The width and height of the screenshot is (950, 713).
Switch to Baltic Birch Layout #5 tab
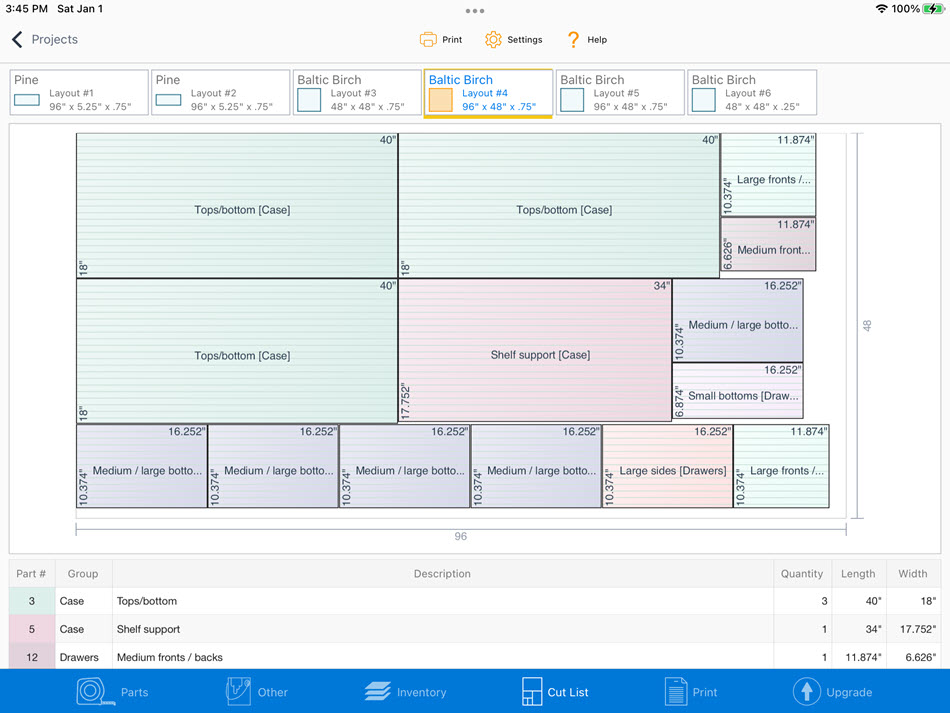click(x=620, y=92)
